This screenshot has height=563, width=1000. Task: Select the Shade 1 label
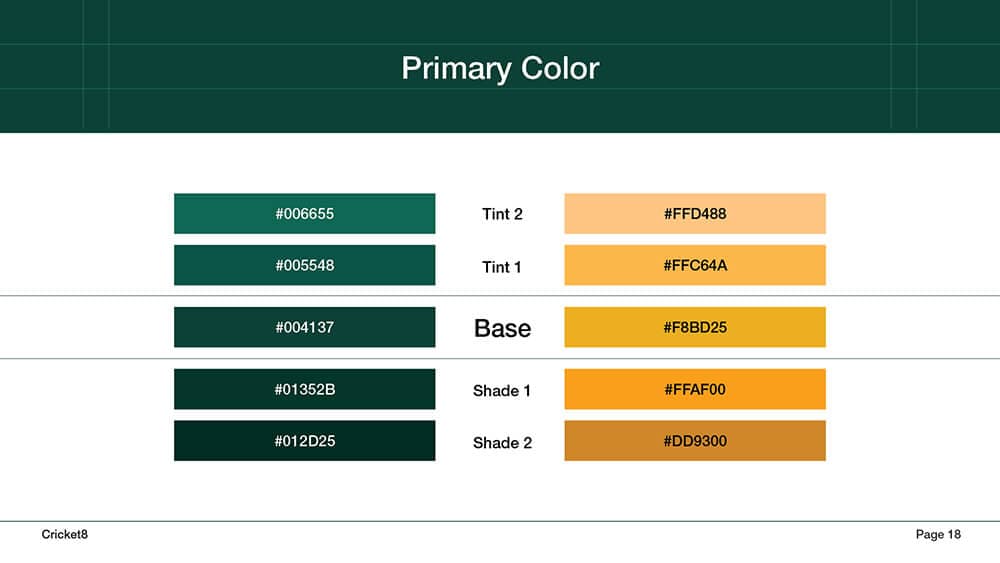pos(501,391)
